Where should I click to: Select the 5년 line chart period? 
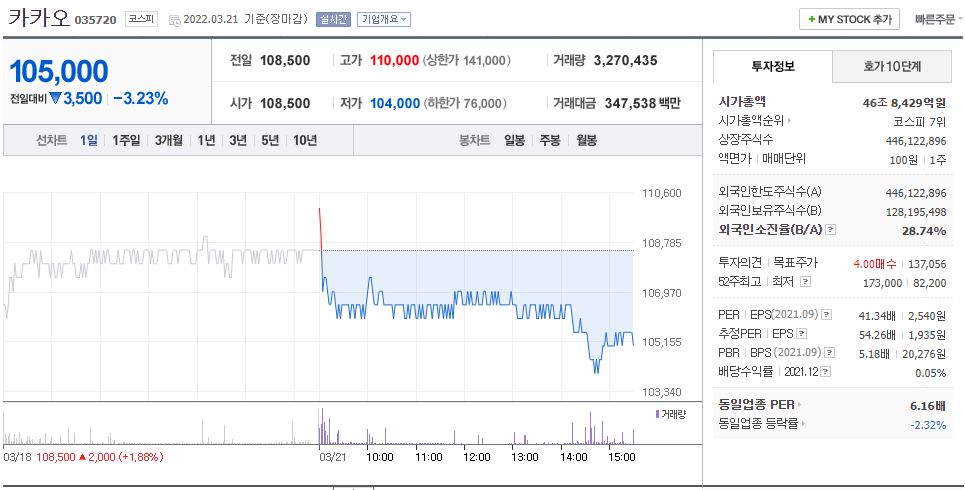click(x=270, y=140)
